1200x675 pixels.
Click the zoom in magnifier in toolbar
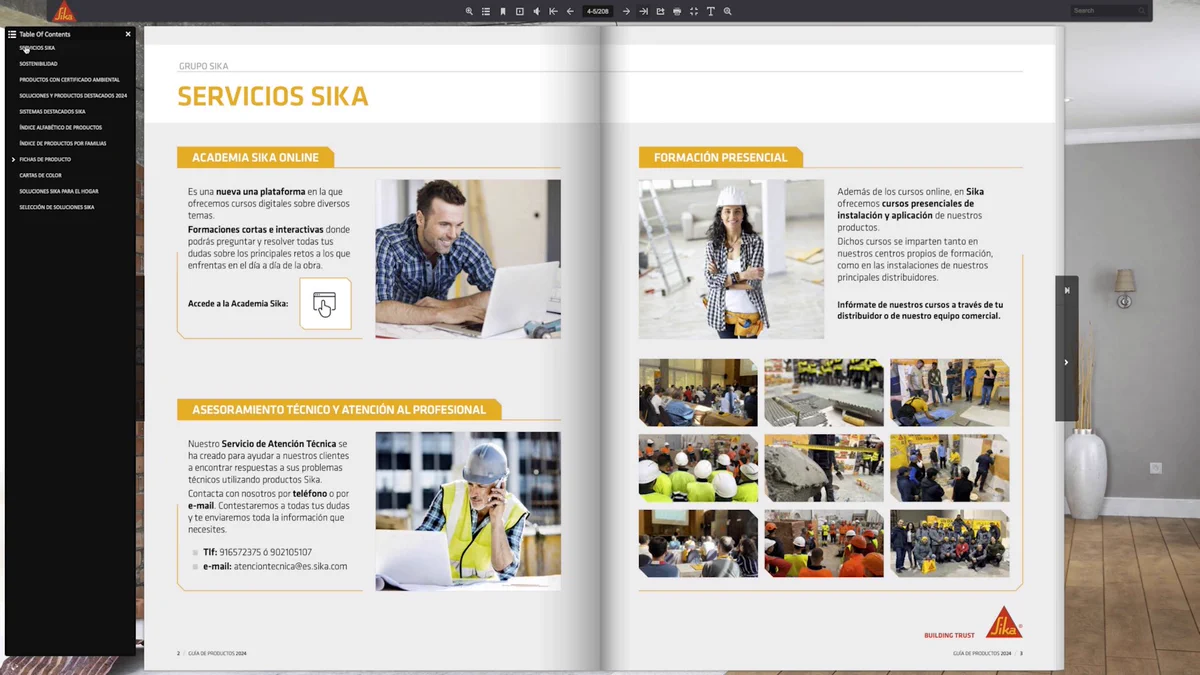469,11
